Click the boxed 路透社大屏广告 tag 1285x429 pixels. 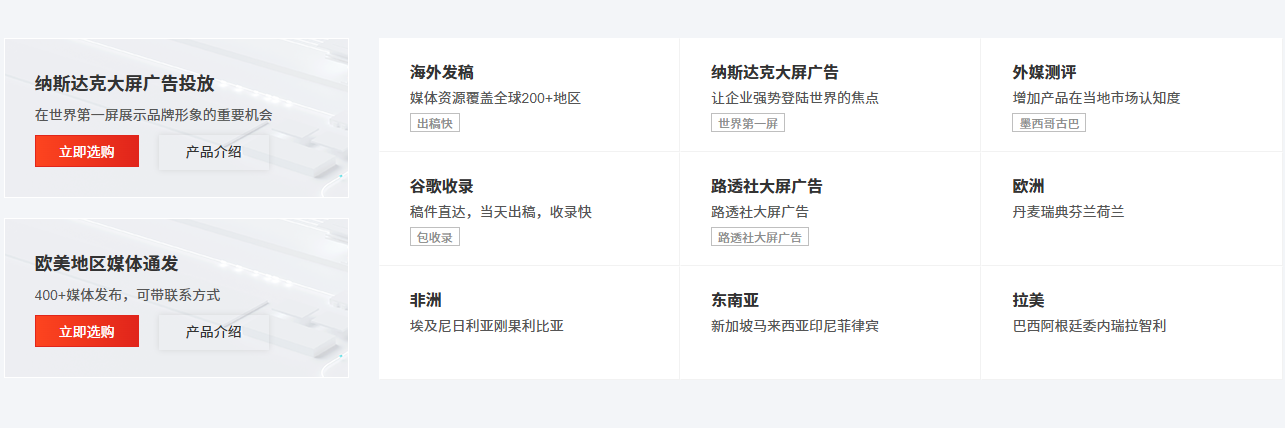[x=760, y=237]
